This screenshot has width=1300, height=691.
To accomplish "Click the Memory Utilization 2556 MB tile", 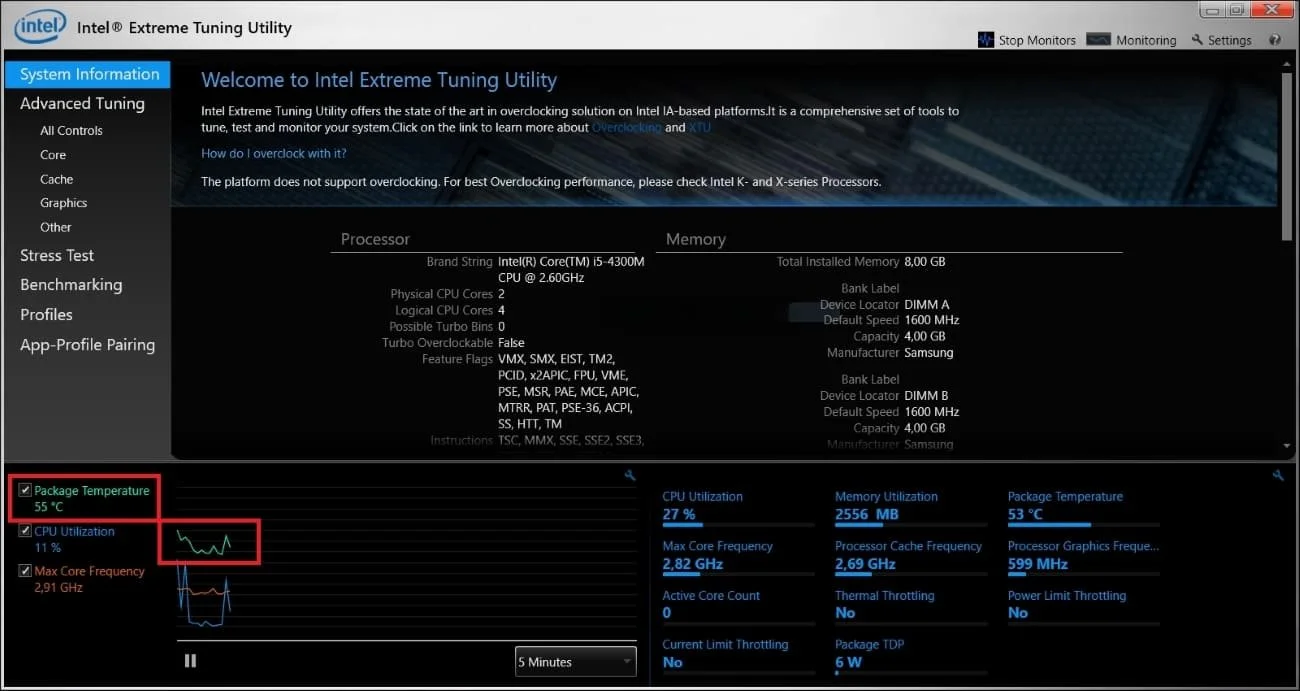I will click(911, 506).
